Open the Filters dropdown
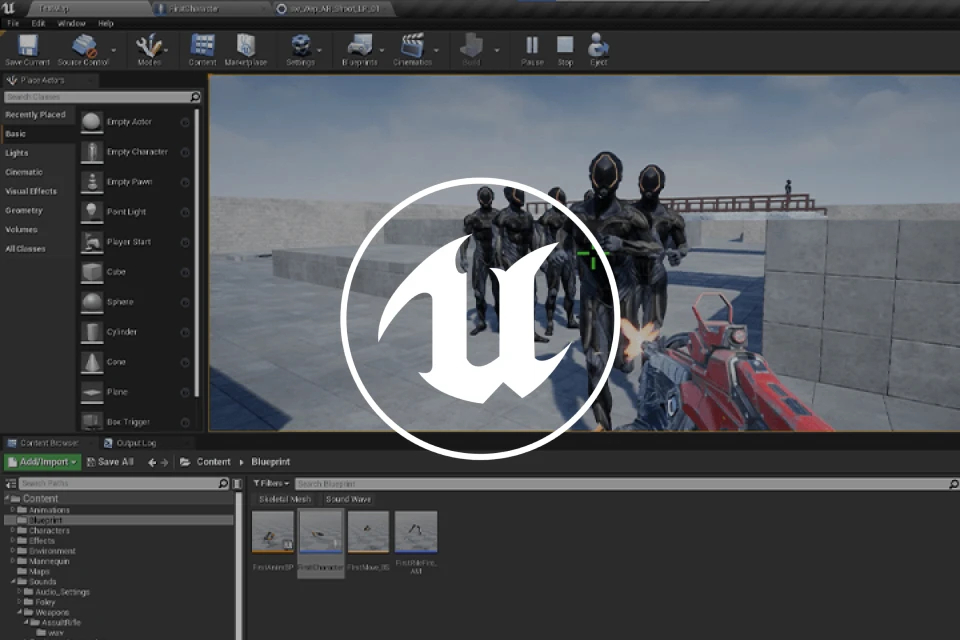Viewport: 960px width, 640px height. (271, 483)
